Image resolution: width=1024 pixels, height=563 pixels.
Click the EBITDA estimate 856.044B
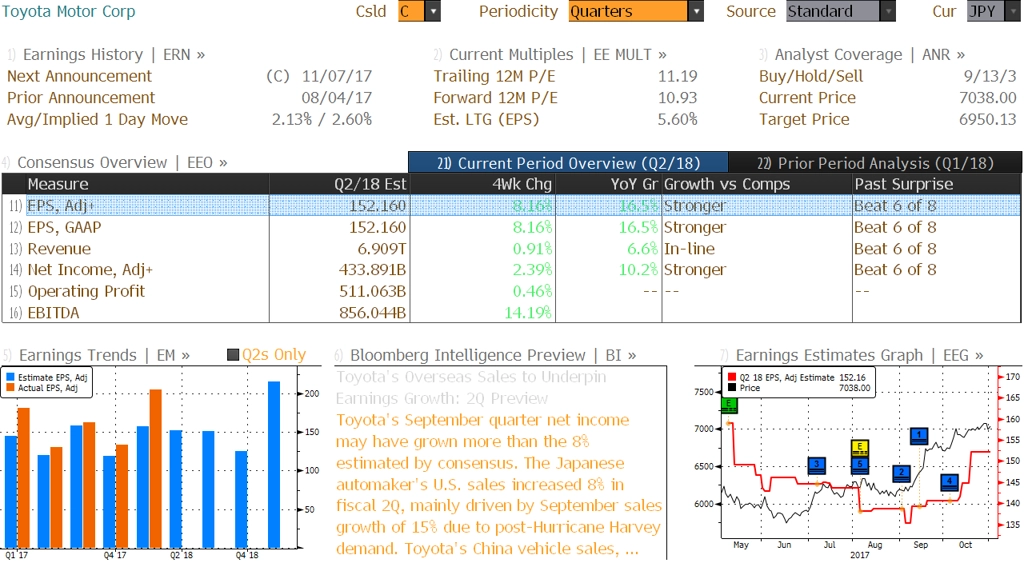pos(372,313)
